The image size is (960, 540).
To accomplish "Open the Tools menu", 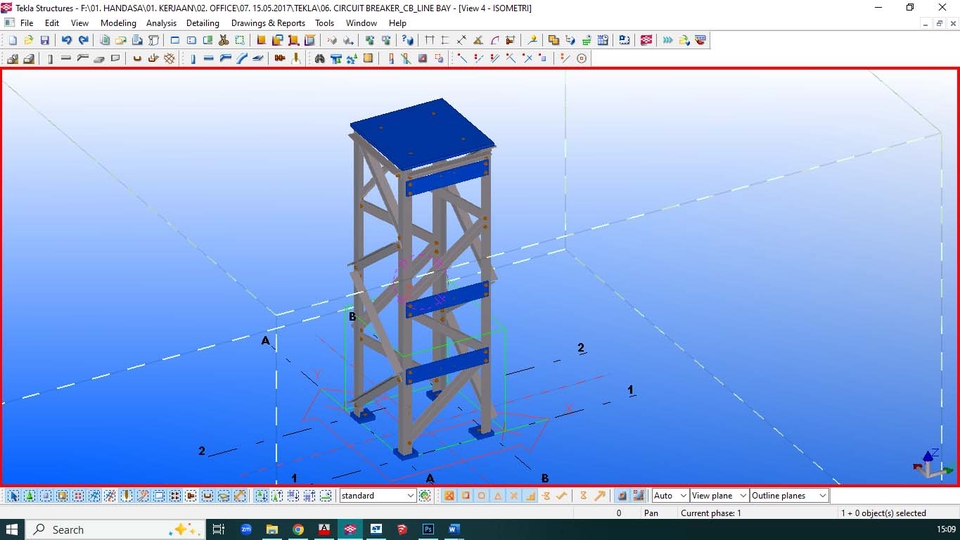I will click(324, 23).
